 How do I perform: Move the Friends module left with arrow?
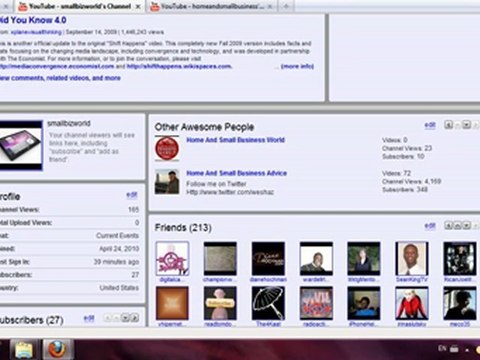[449, 226]
